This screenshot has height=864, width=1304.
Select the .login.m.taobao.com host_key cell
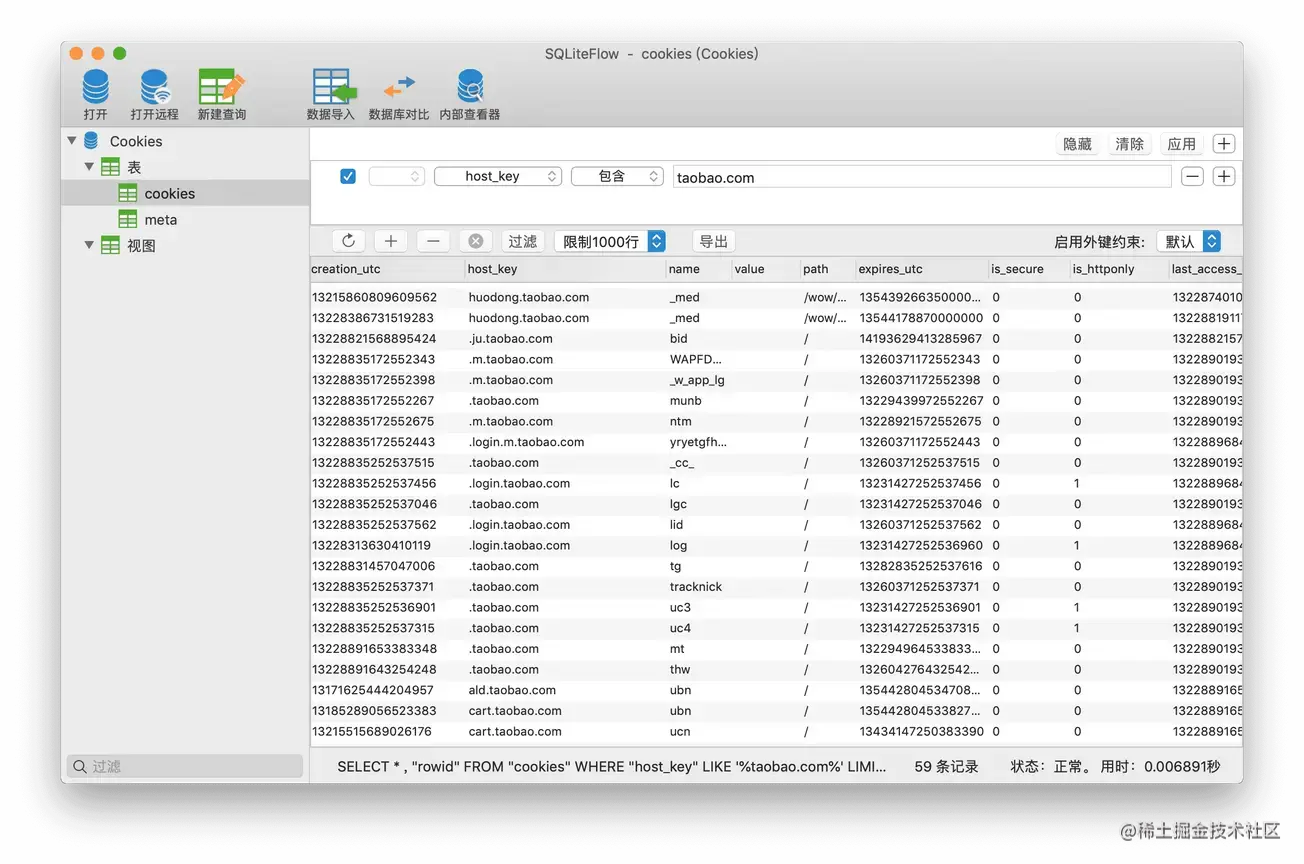(x=526, y=442)
